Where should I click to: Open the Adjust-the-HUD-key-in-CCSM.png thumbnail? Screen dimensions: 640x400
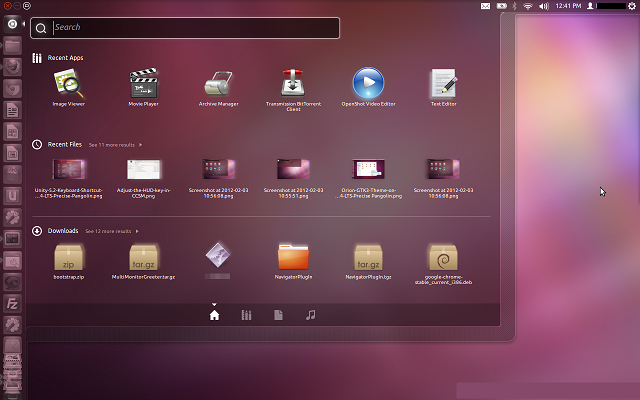point(144,169)
